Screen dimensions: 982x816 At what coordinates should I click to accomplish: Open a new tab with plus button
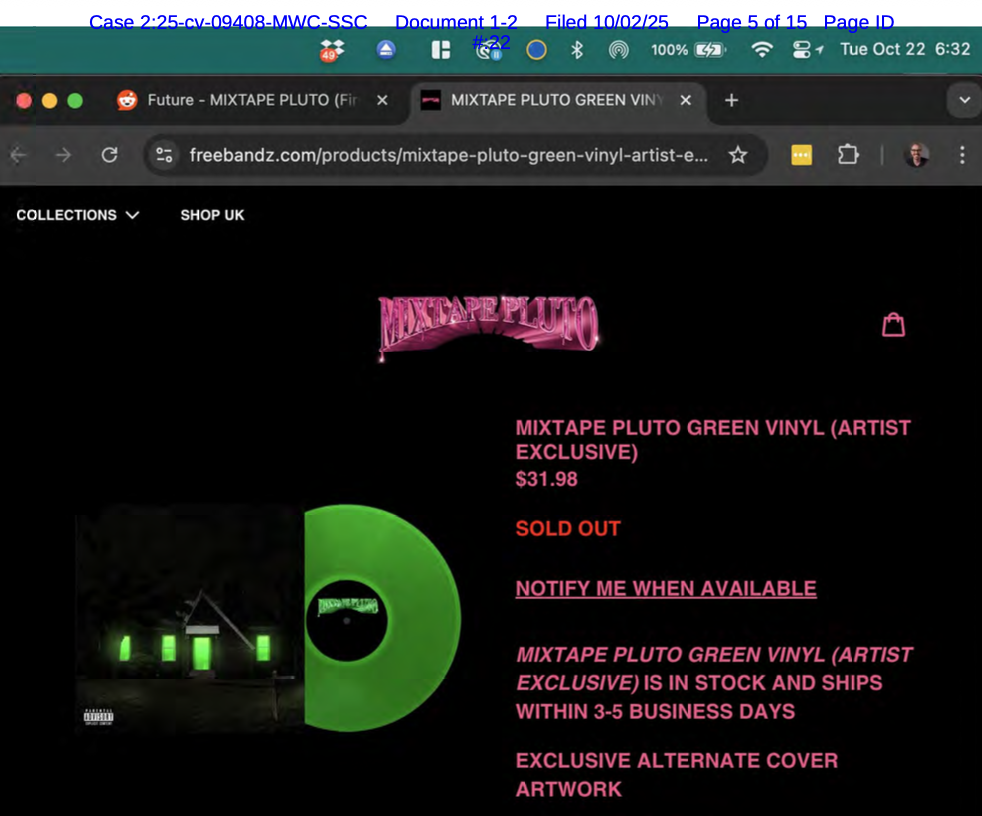click(x=731, y=100)
